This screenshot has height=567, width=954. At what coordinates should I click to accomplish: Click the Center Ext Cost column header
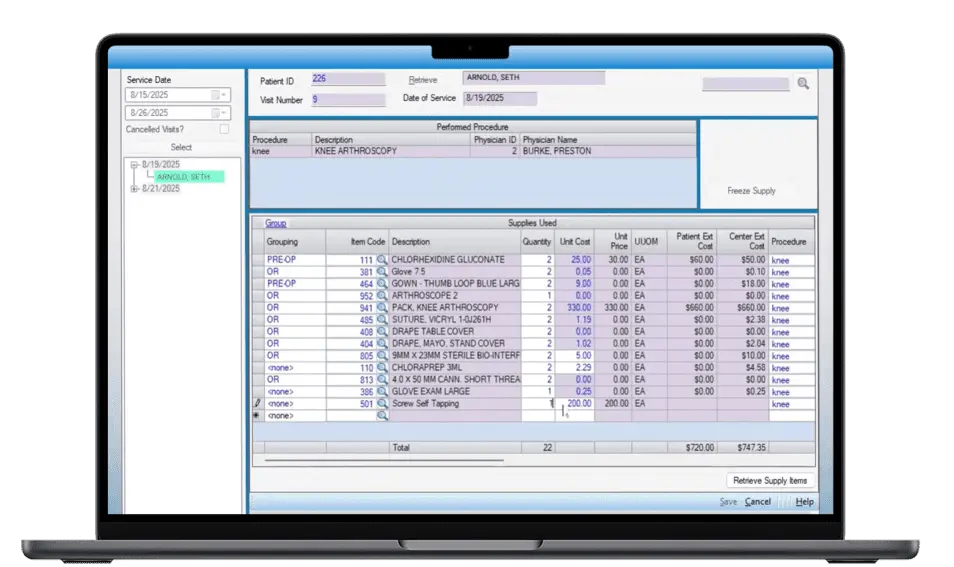(x=743, y=242)
